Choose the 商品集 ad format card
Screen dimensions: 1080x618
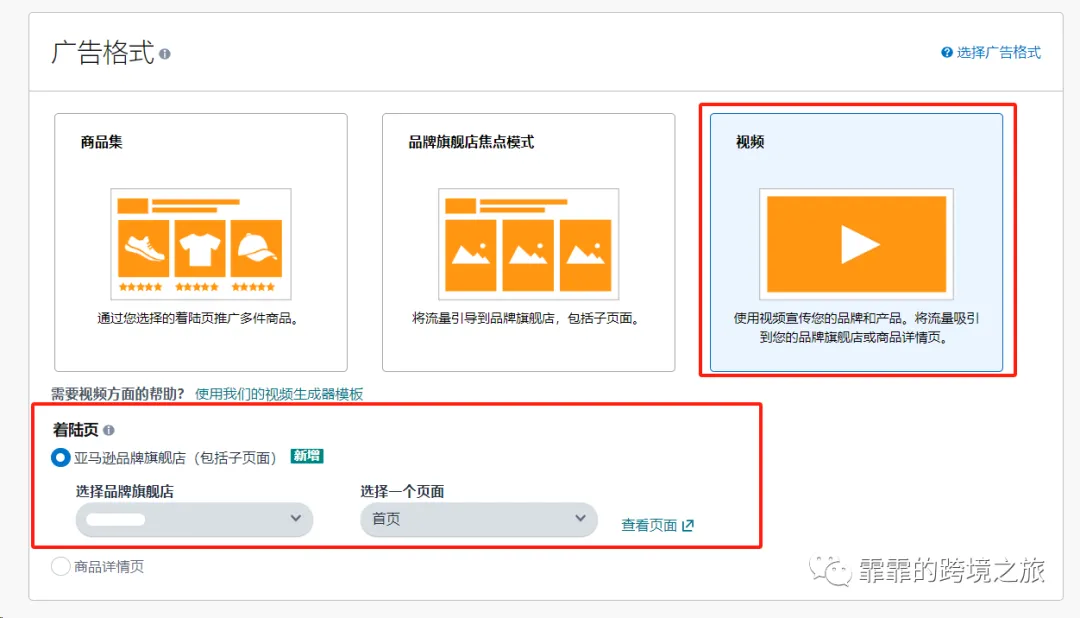click(201, 243)
